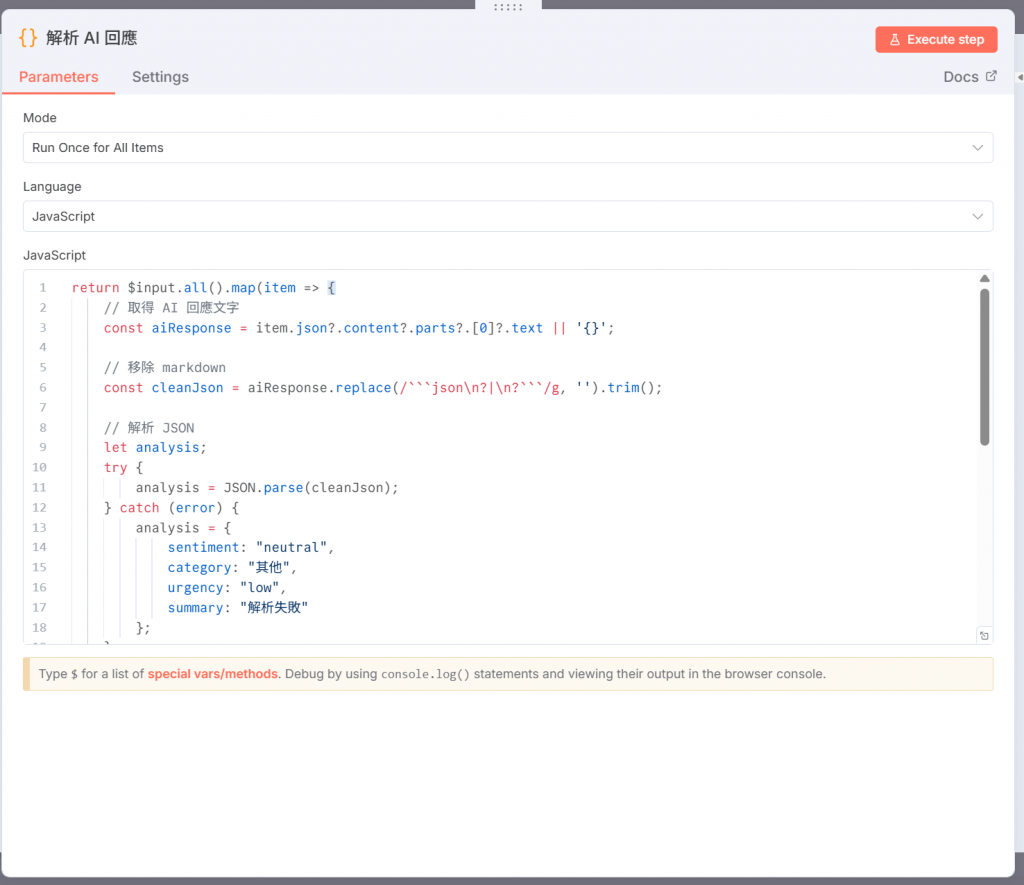Open the Language dropdown set to JavaScript
Screen dimensions: 1024x885
pyautogui.click(x=508, y=216)
